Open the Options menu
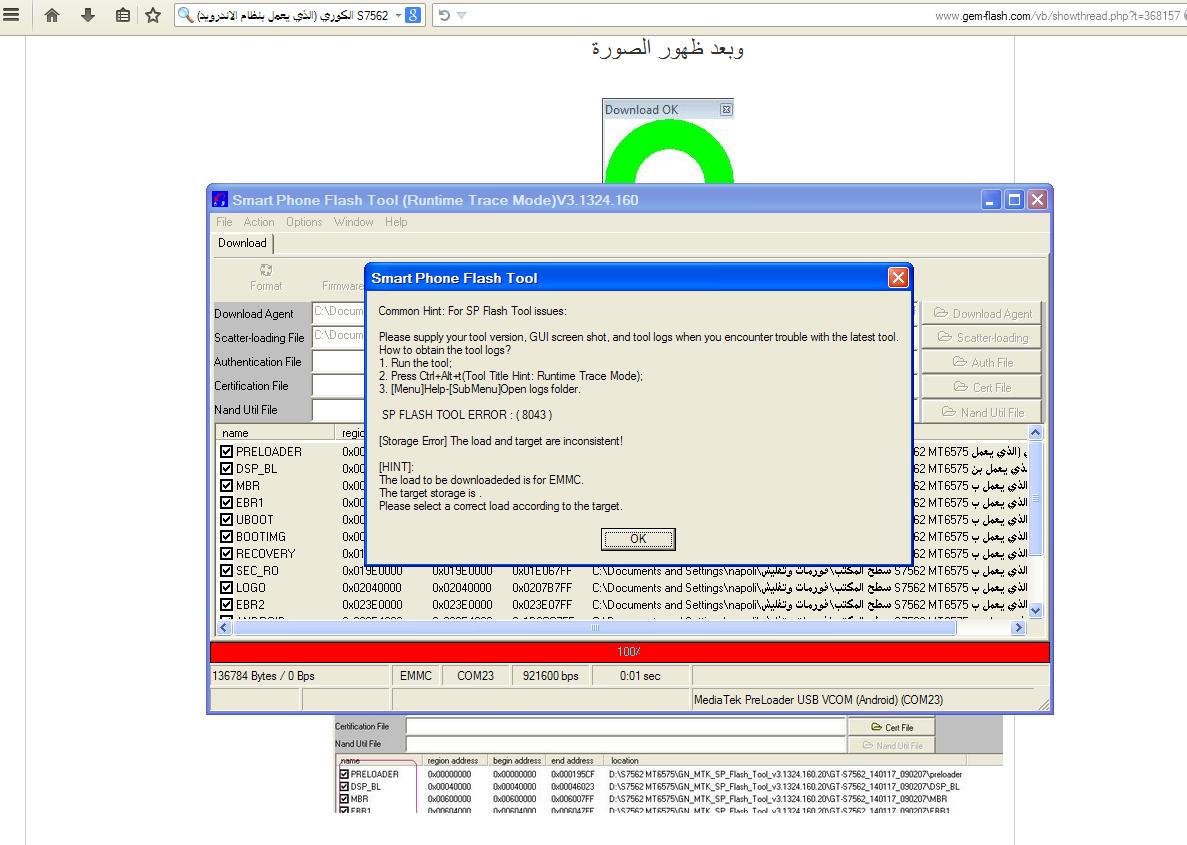Viewport: 1187px width, 845px height. click(304, 222)
